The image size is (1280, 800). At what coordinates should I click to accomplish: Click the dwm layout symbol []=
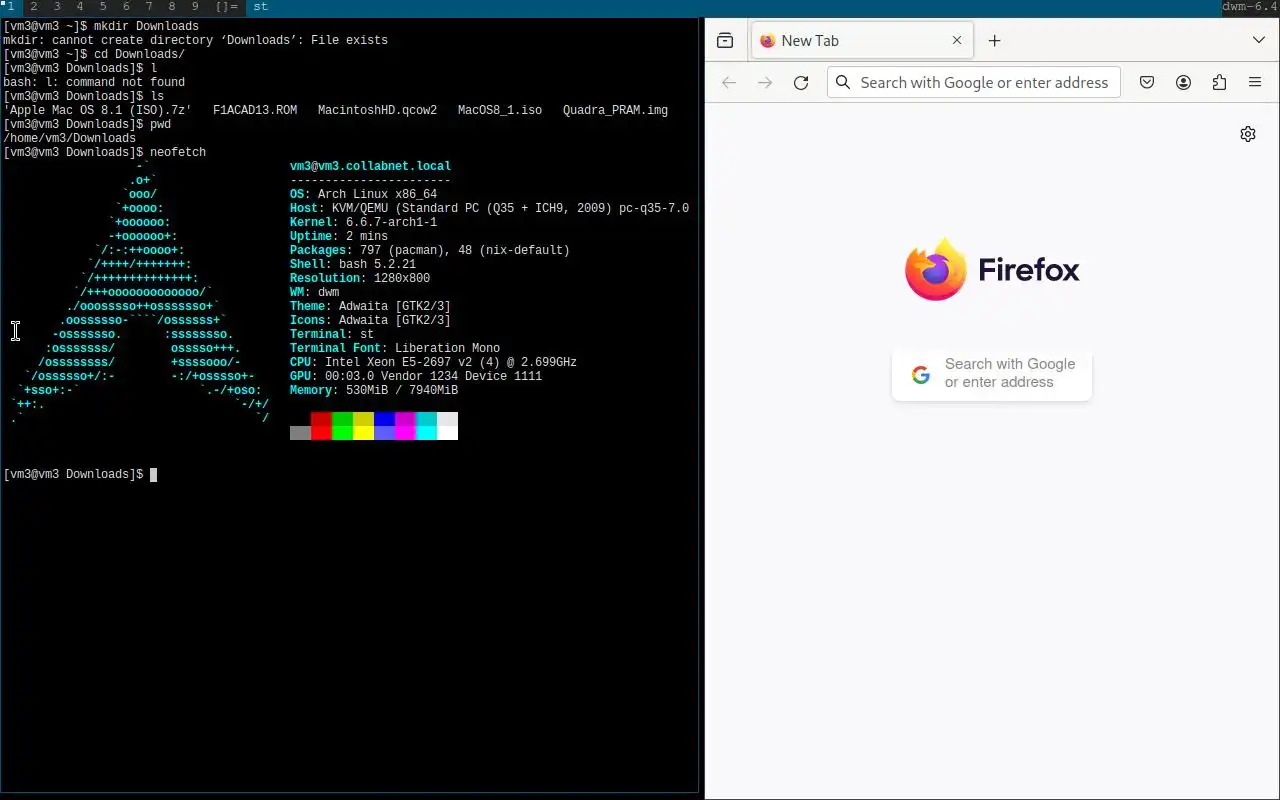pyautogui.click(x=227, y=7)
